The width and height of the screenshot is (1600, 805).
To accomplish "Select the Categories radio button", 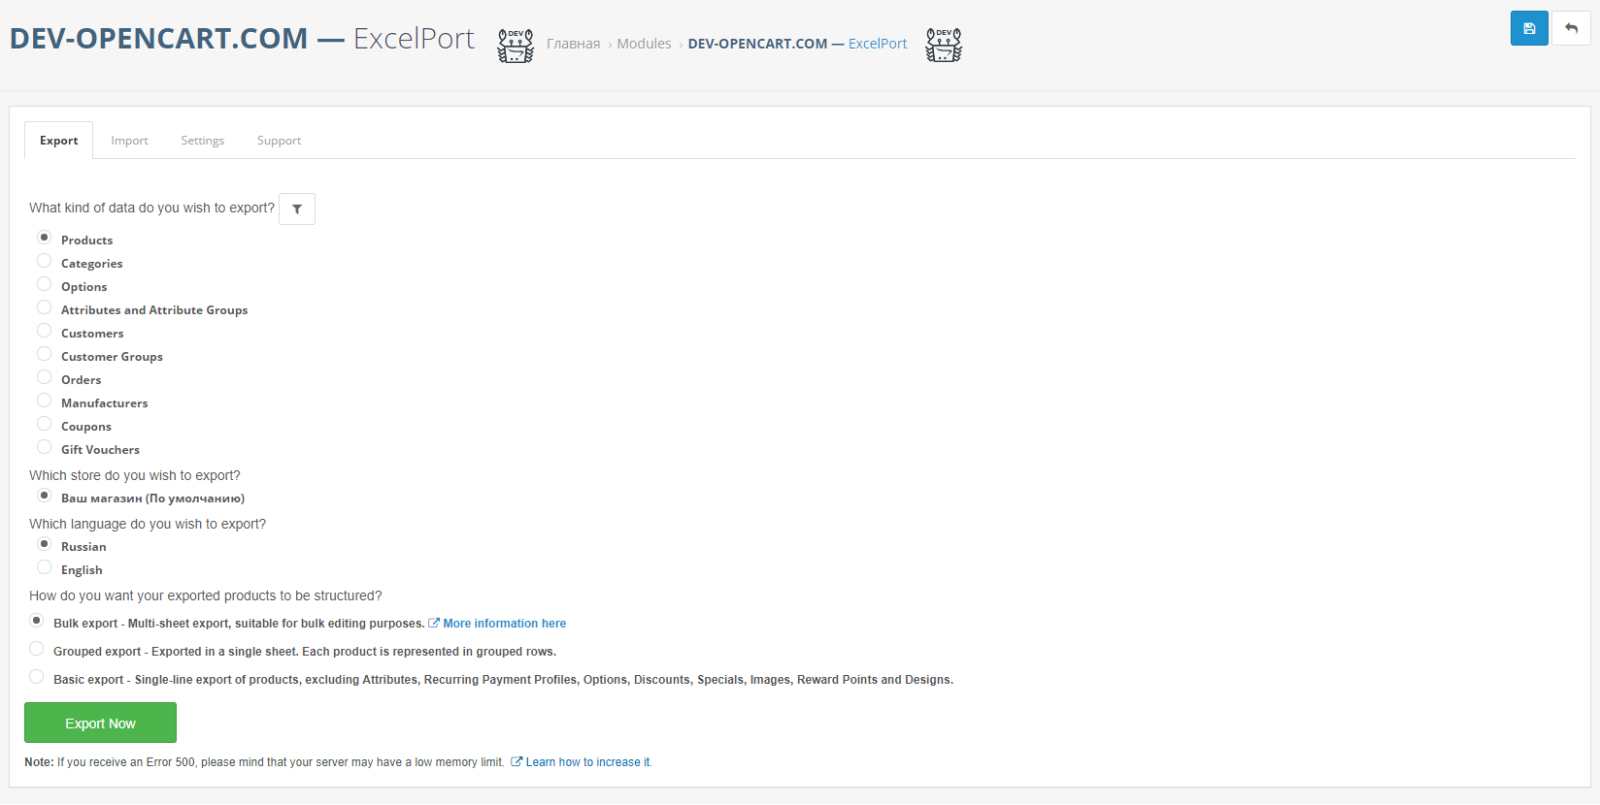I will pos(44,261).
